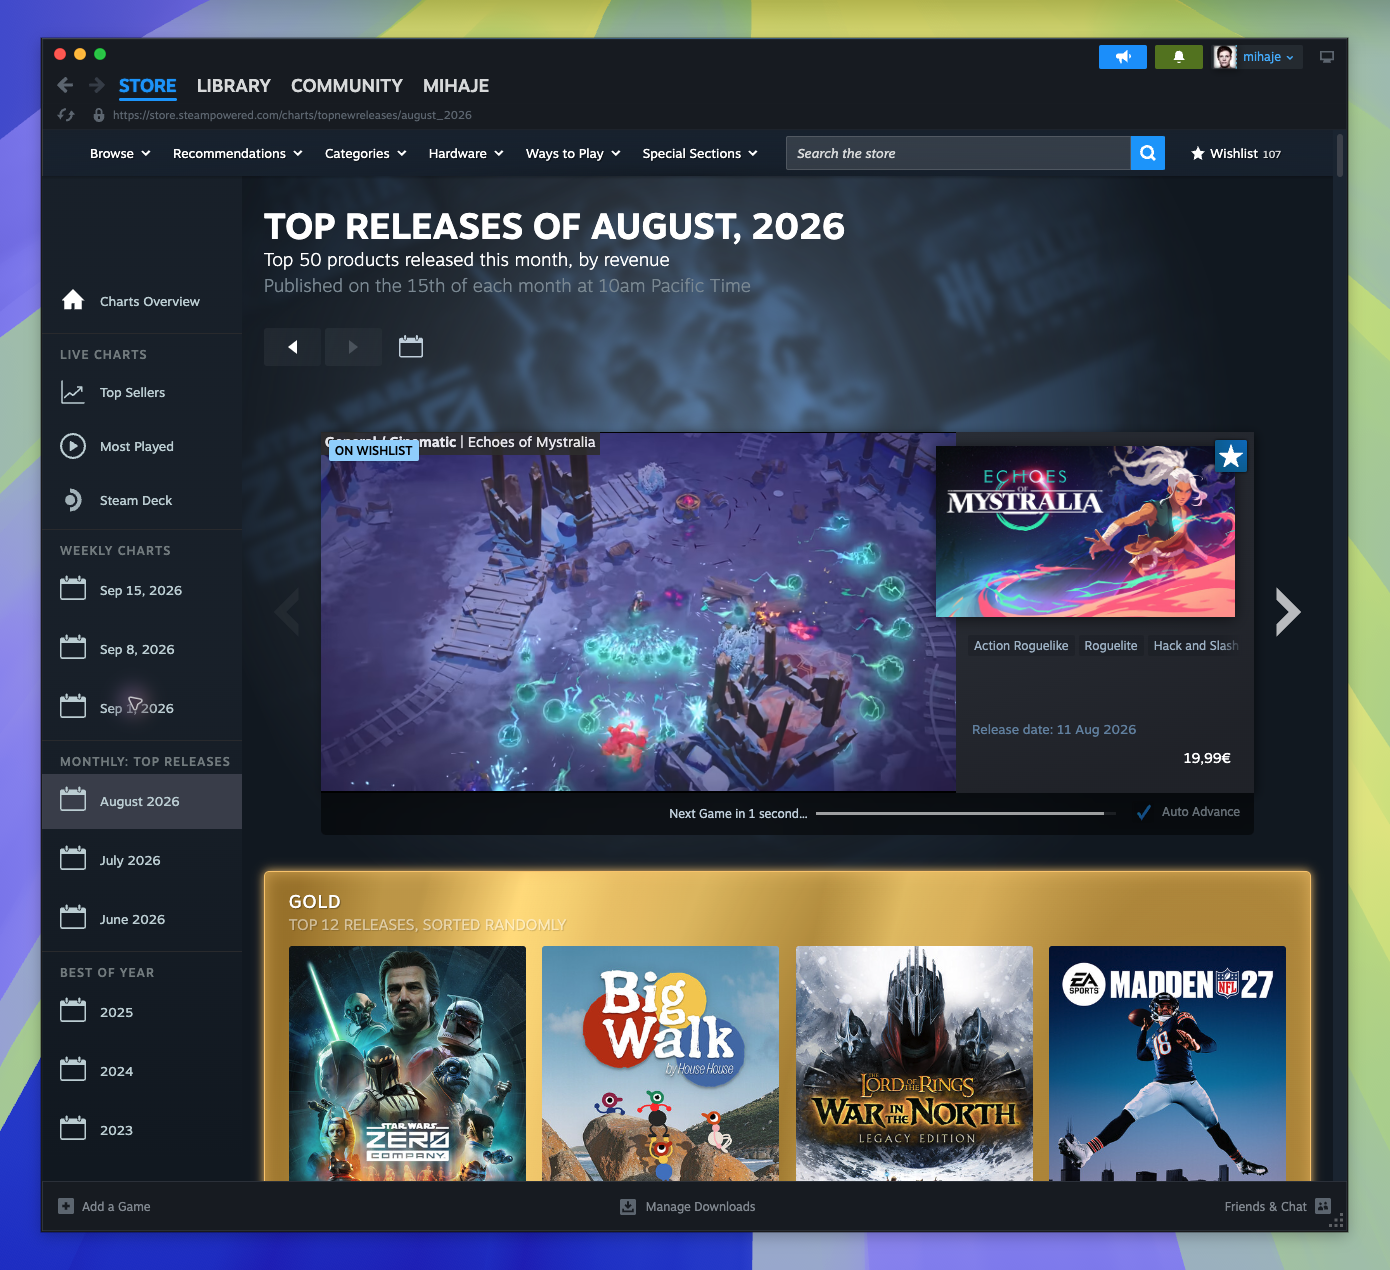Expand the Recommendations dropdown
1390x1270 pixels.
click(x=238, y=153)
